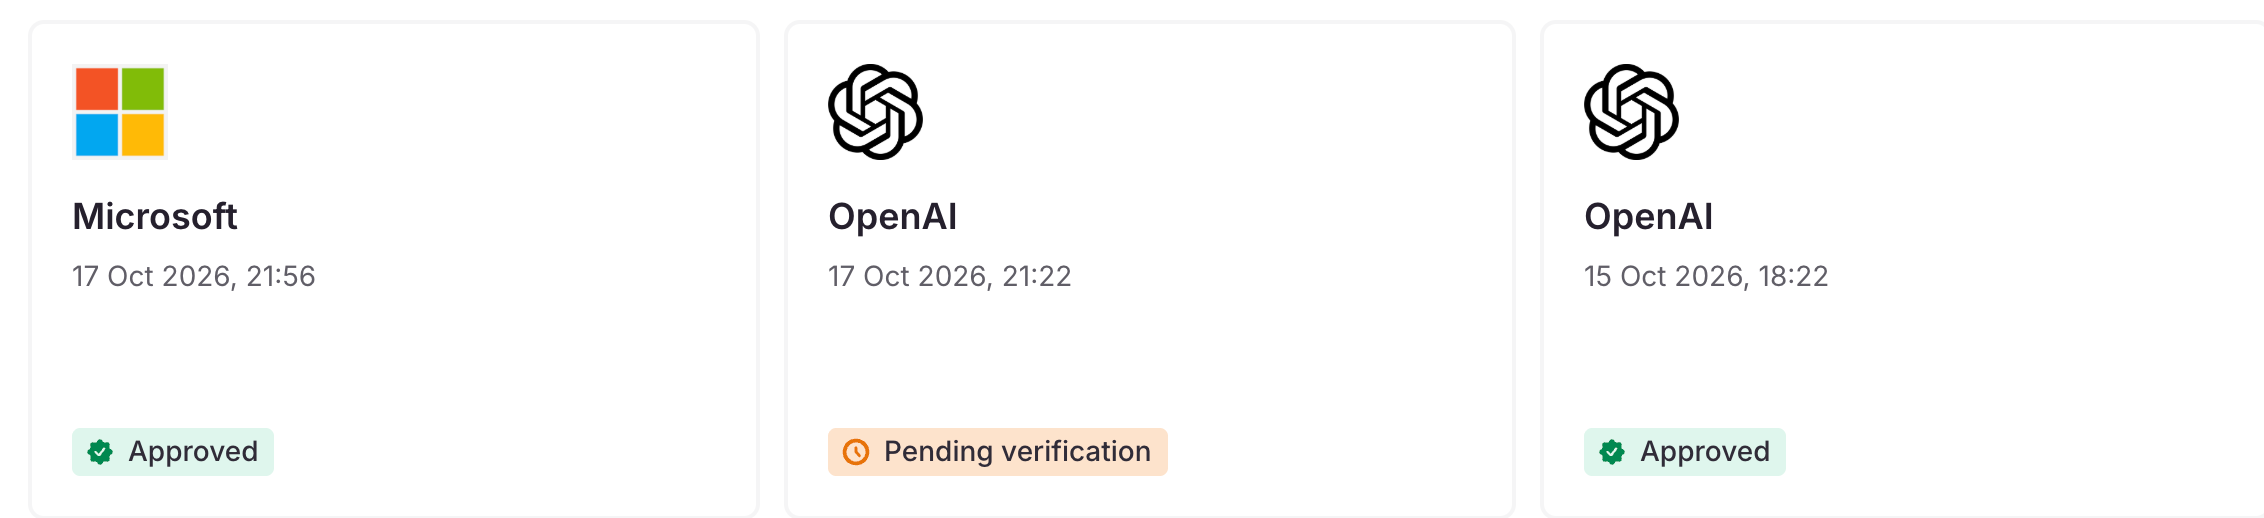Screen dimensions: 2264x518
Task: Select blank area of the pending OpenAI card
Action: coord(1150,360)
